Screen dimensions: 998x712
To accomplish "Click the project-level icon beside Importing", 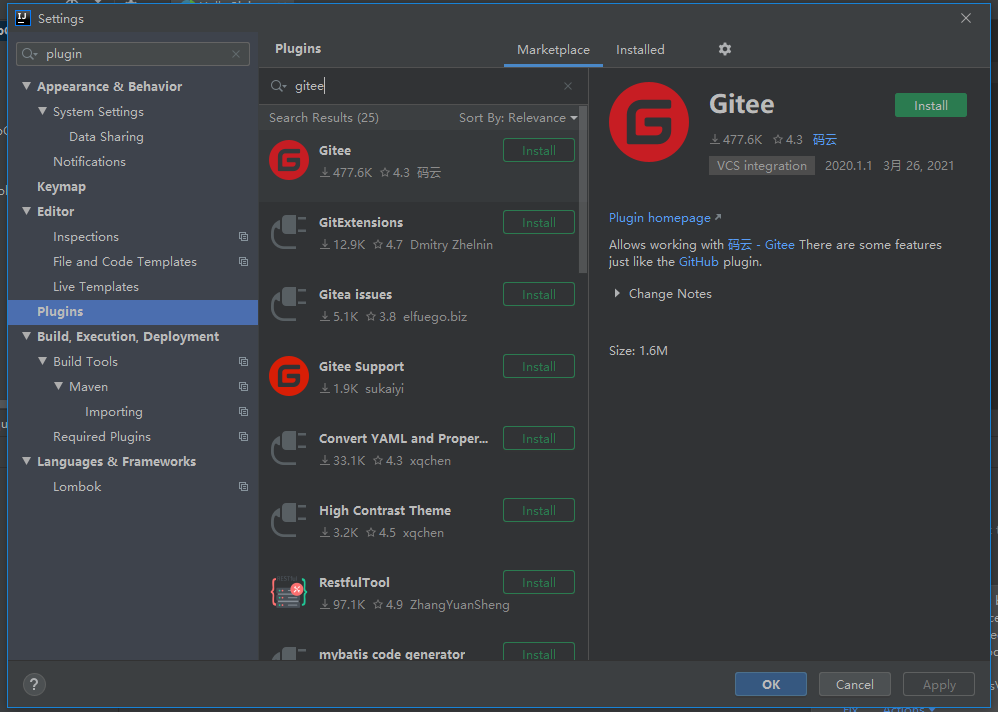I will tap(243, 412).
